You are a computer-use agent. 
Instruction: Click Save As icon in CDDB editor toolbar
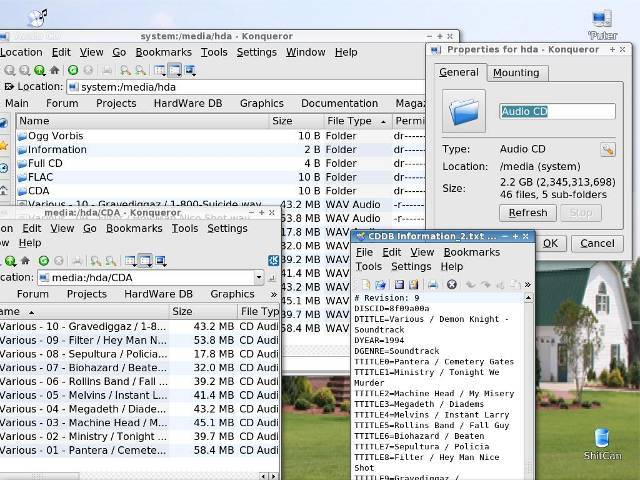pyautogui.click(x=413, y=284)
